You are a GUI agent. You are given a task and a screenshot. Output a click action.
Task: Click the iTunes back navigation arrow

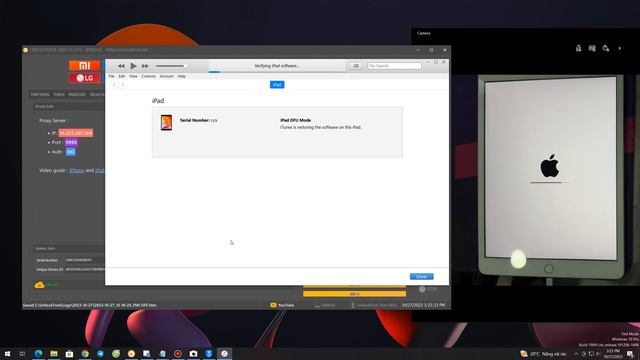pyautogui.click(x=114, y=84)
